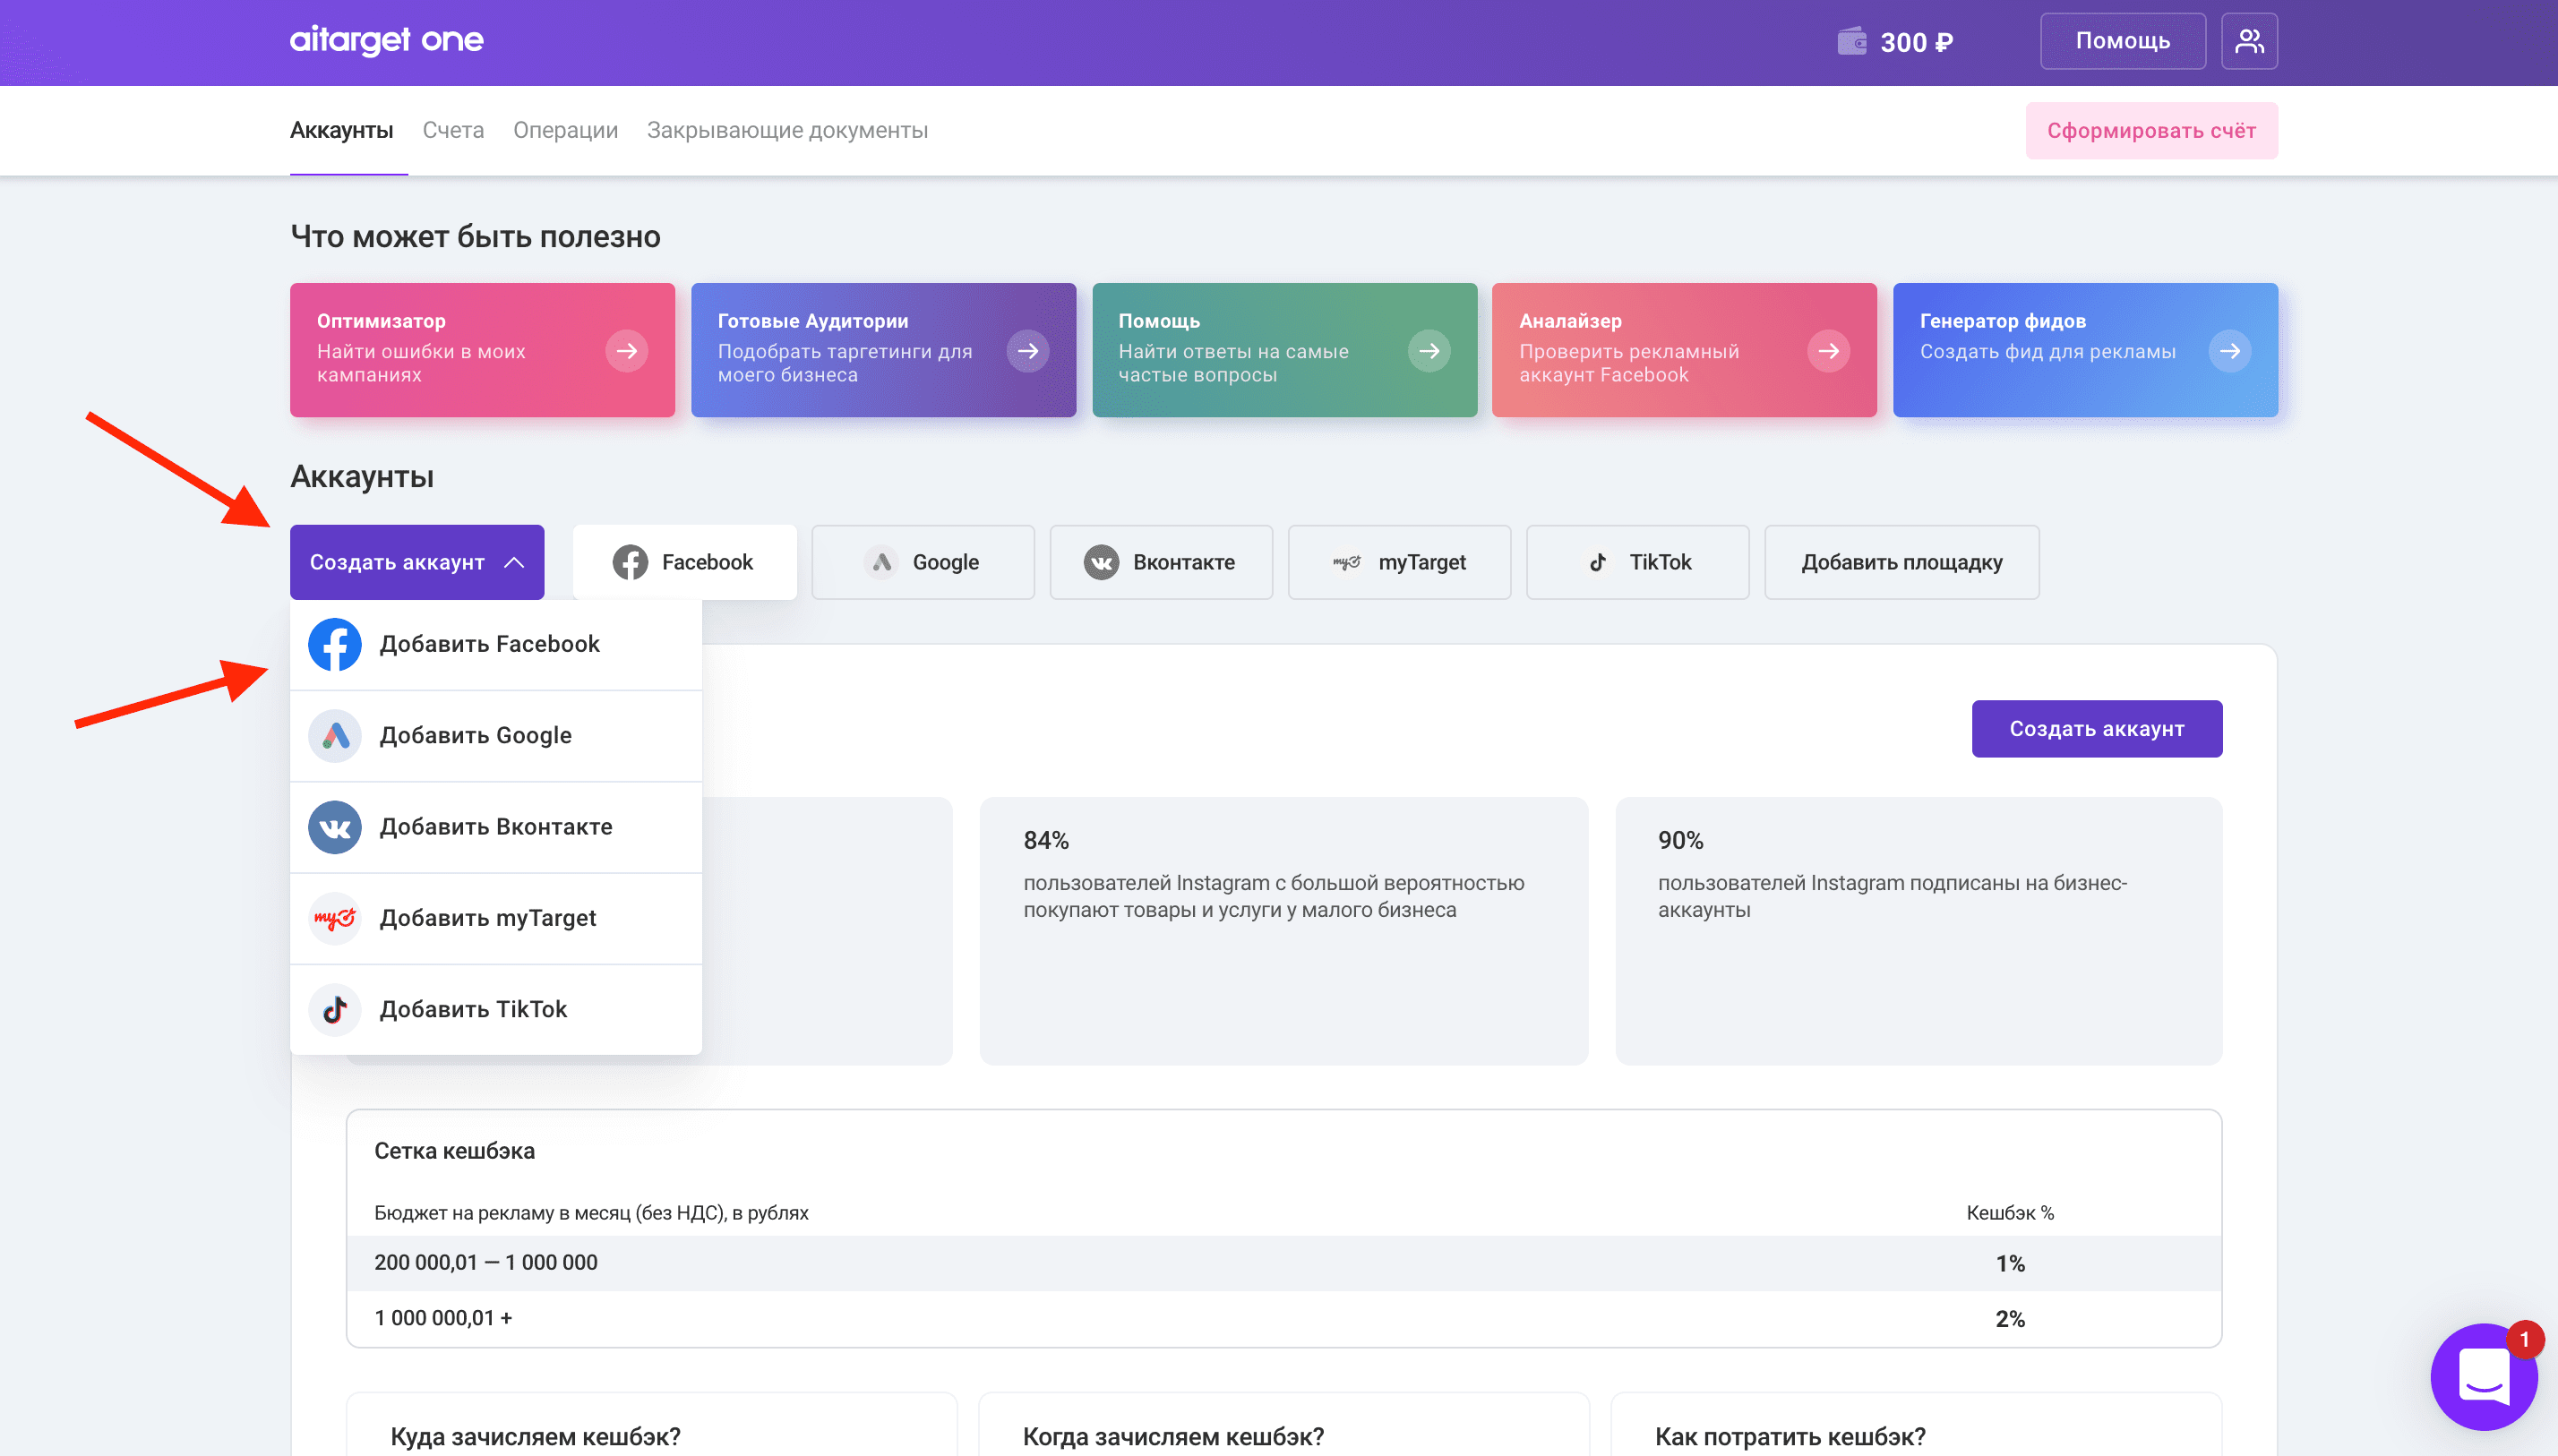Viewport: 2558px width, 1456px height.
Task: Click the arrow on Аналайзер card
Action: (x=1829, y=351)
